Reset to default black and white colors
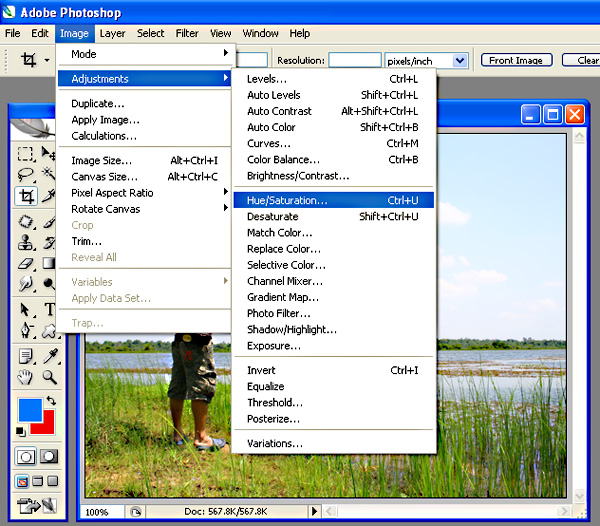This screenshot has width=600, height=526. click(20, 432)
